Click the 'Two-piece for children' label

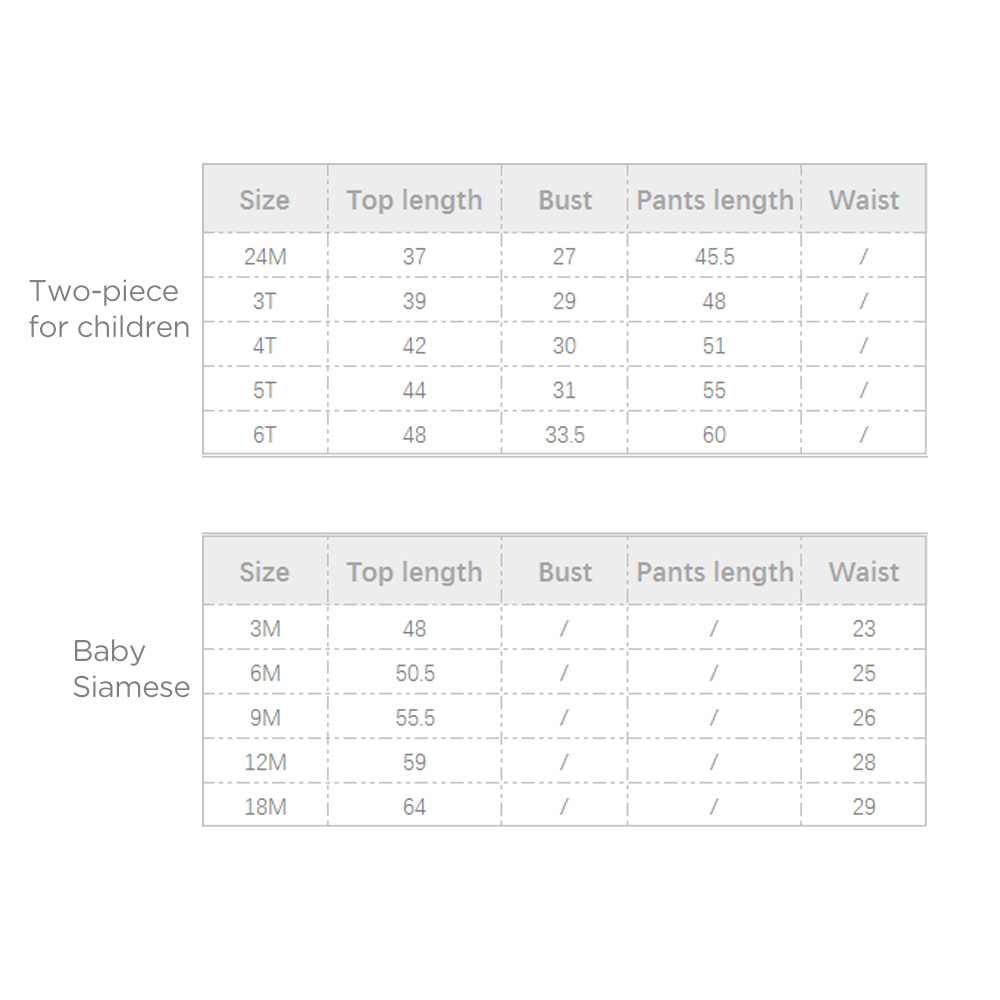(x=109, y=309)
